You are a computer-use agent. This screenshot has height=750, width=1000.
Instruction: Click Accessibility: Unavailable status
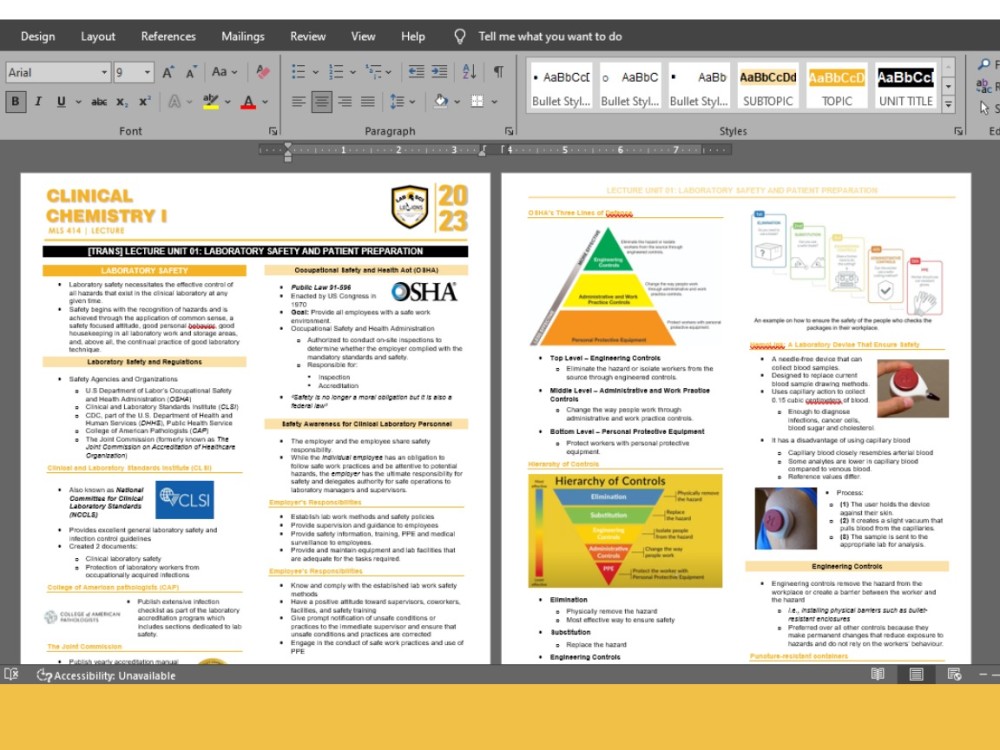pos(106,675)
